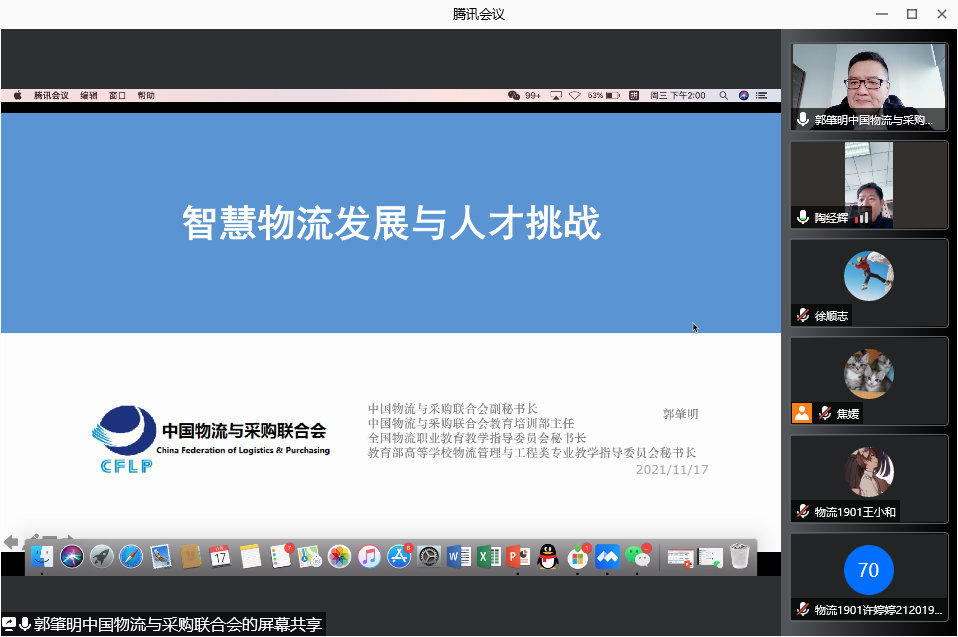Screen dimensions: 958x637
Task: Open Finder from the shared dock
Action: [42, 557]
